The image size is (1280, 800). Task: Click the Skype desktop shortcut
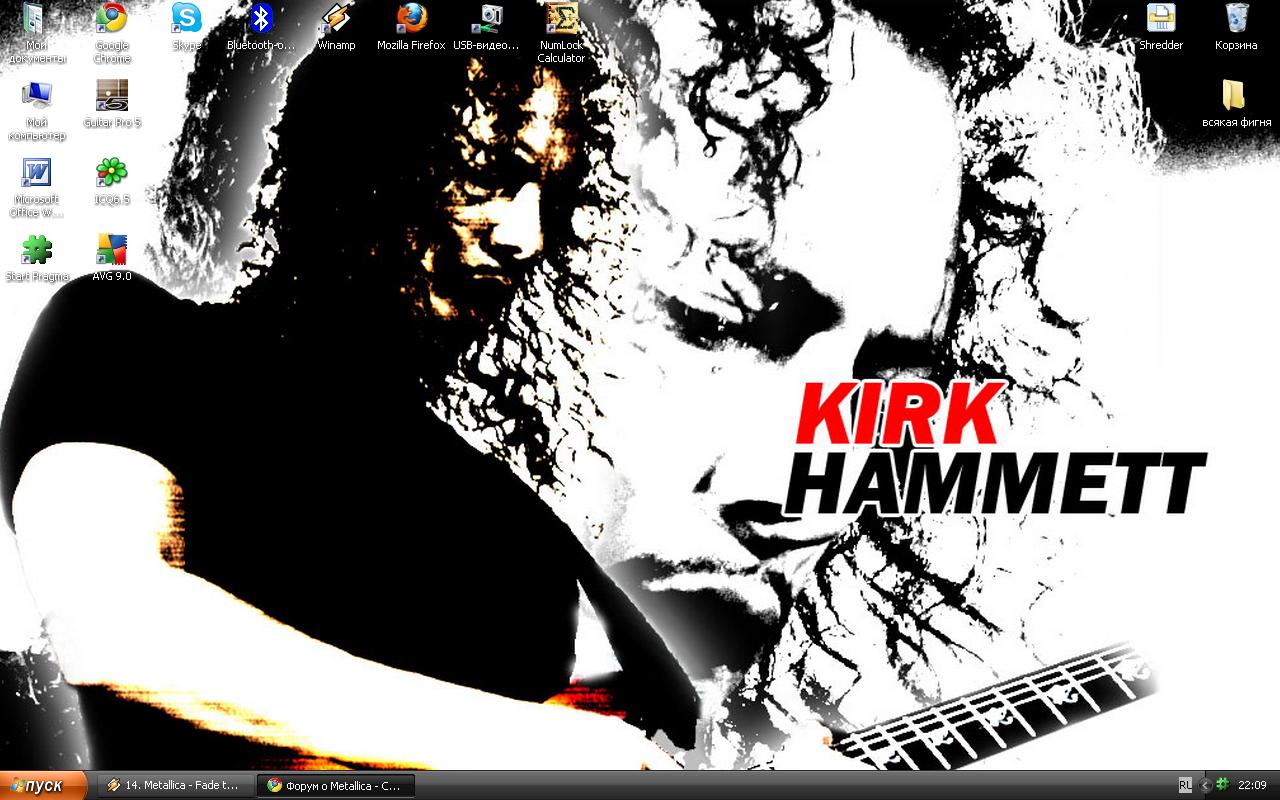(186, 19)
